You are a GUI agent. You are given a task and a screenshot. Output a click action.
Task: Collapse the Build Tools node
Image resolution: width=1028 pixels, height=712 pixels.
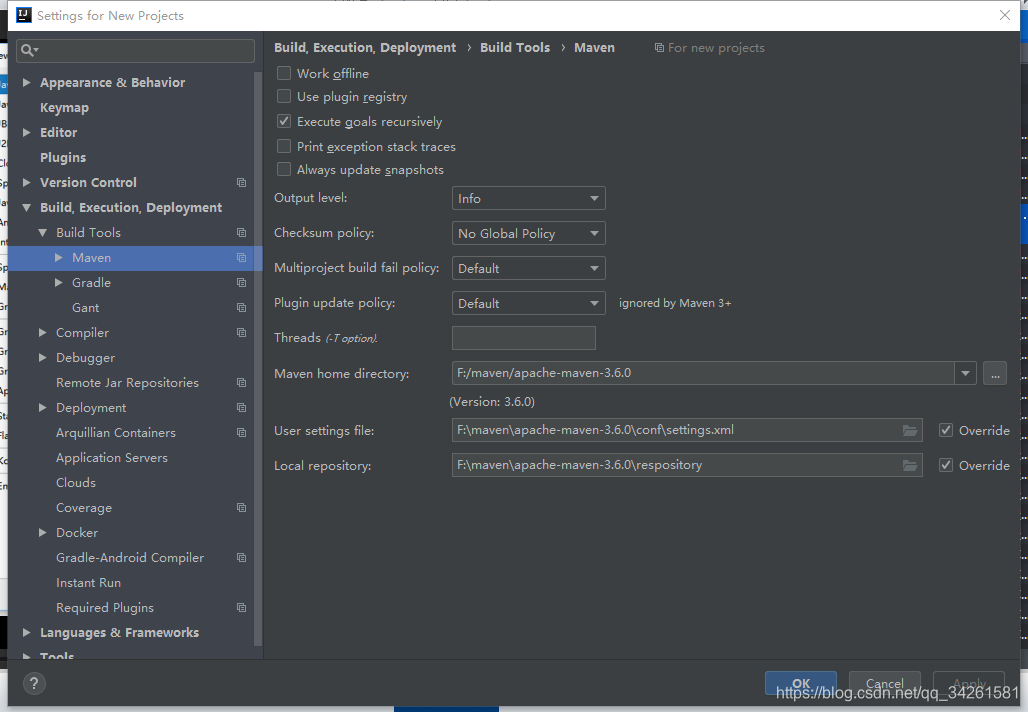point(43,233)
